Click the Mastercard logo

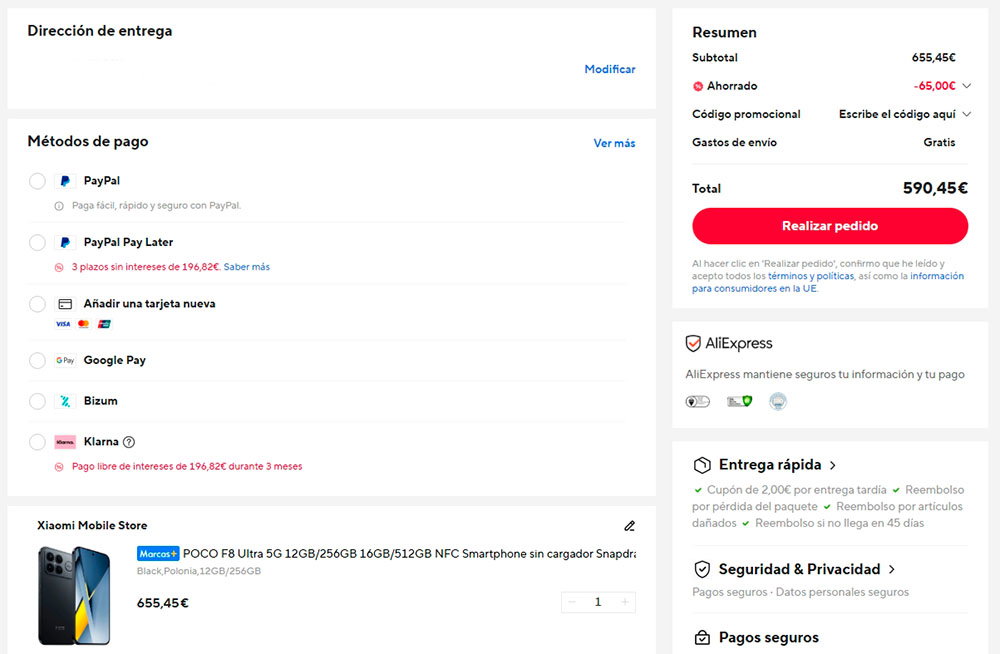pos(84,324)
